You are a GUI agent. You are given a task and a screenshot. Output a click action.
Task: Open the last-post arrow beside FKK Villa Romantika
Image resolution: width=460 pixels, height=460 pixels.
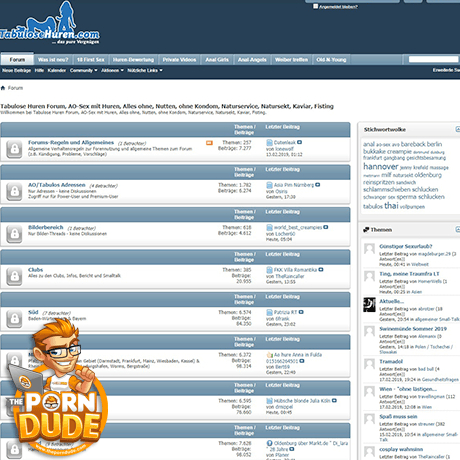point(321,270)
